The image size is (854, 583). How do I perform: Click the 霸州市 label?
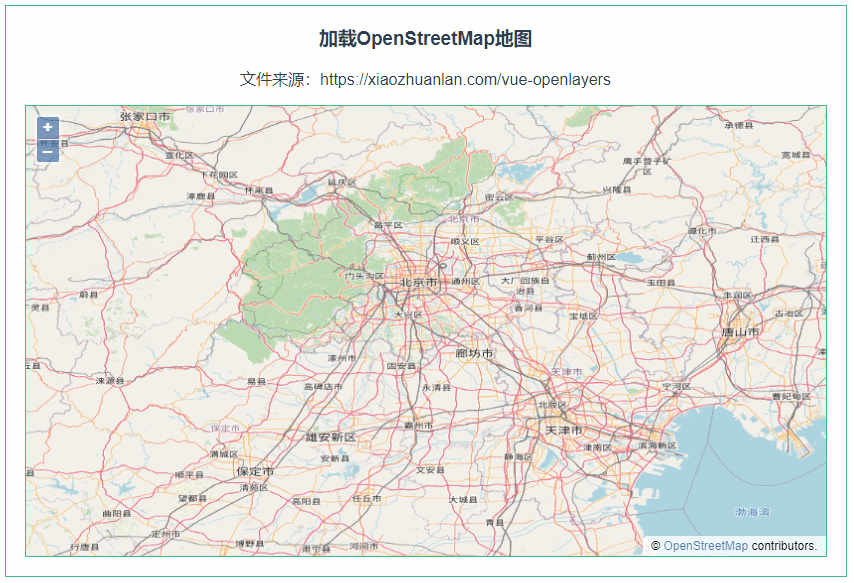point(419,425)
